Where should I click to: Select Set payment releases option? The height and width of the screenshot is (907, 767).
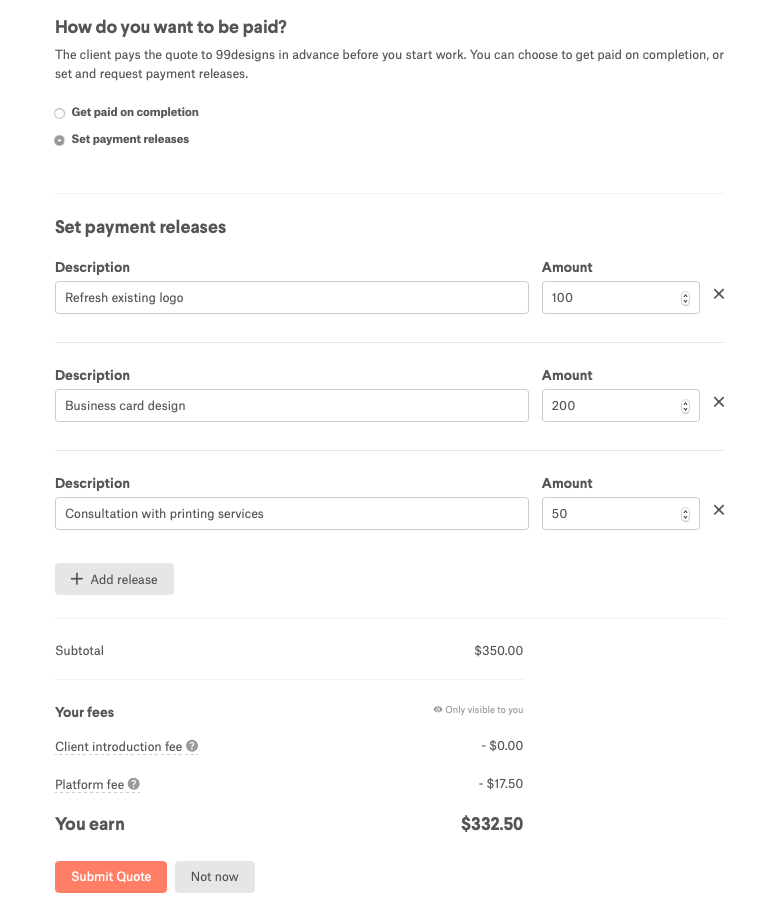tap(60, 140)
